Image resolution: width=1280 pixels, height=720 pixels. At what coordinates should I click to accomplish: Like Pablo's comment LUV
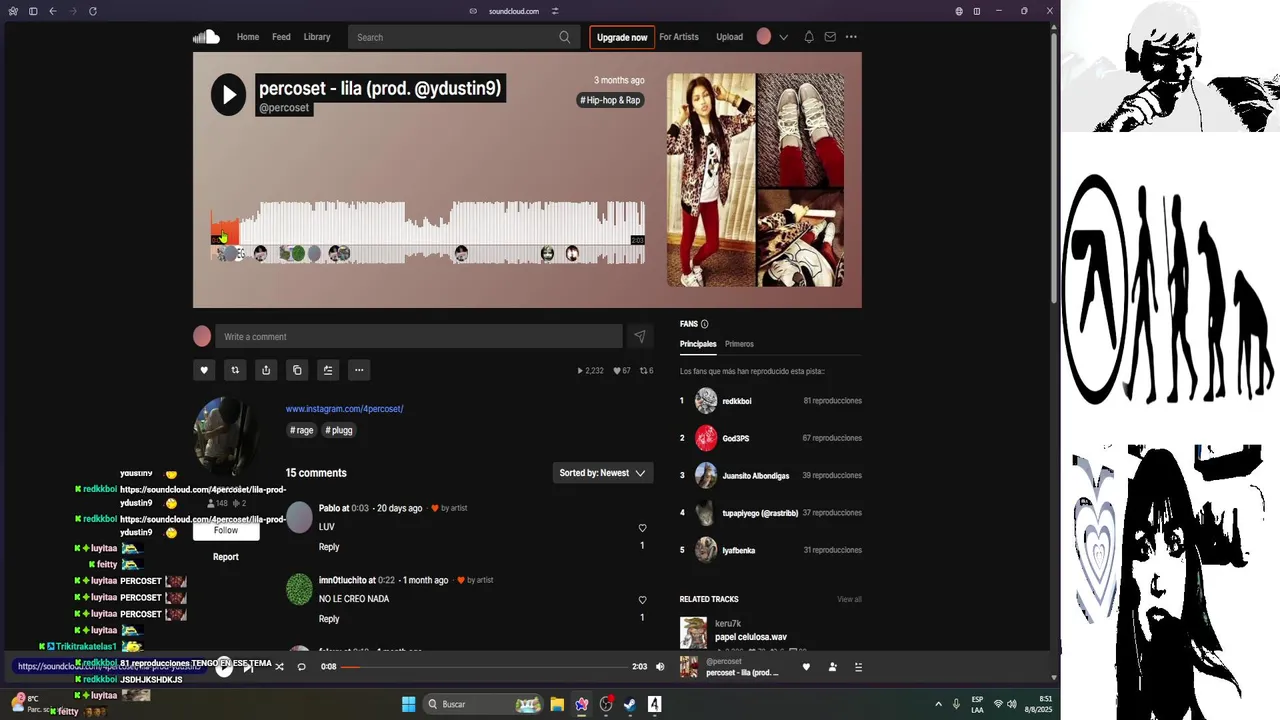[642, 528]
